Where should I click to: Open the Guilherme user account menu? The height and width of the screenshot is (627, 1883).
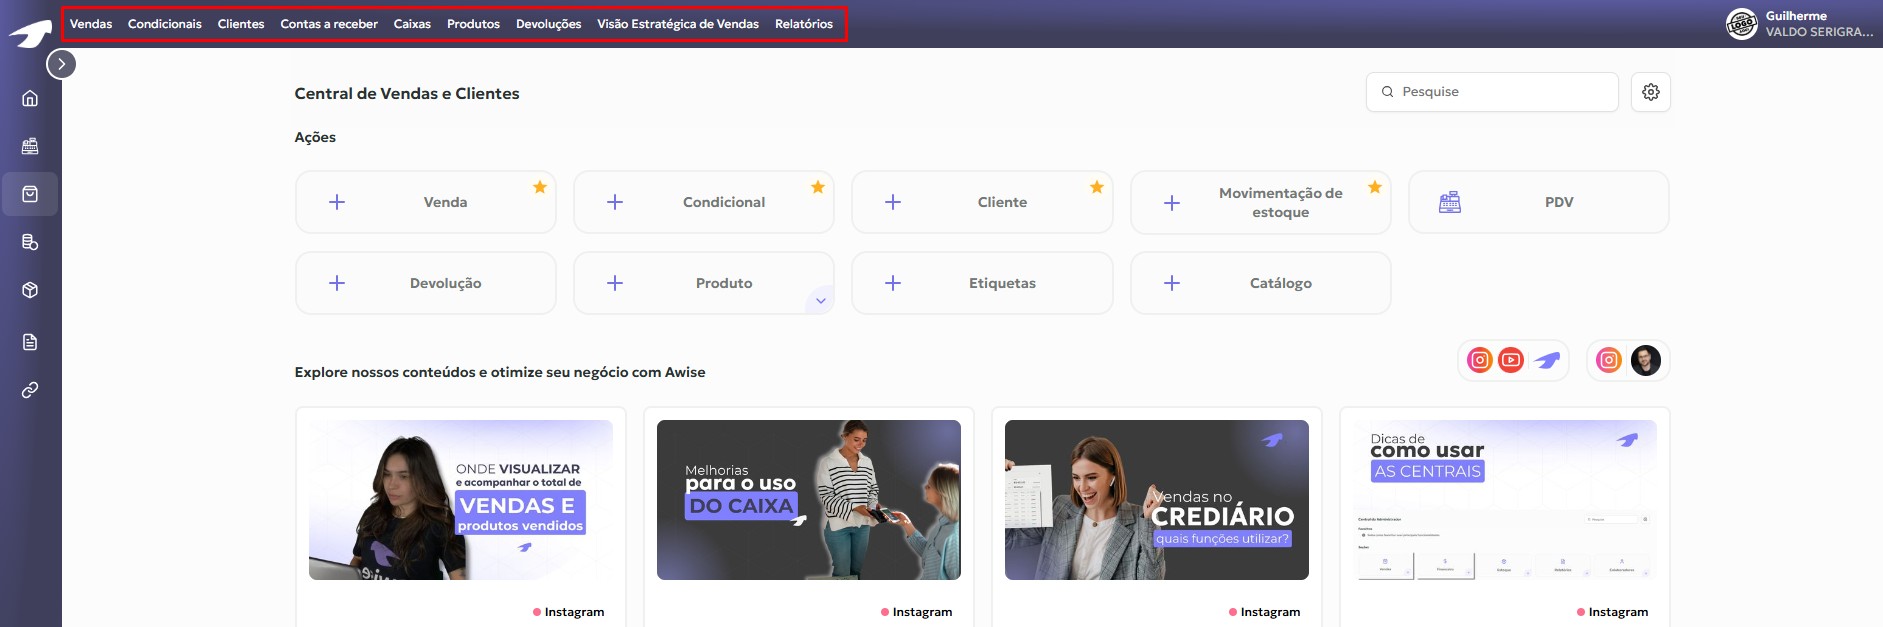[x=1800, y=24]
